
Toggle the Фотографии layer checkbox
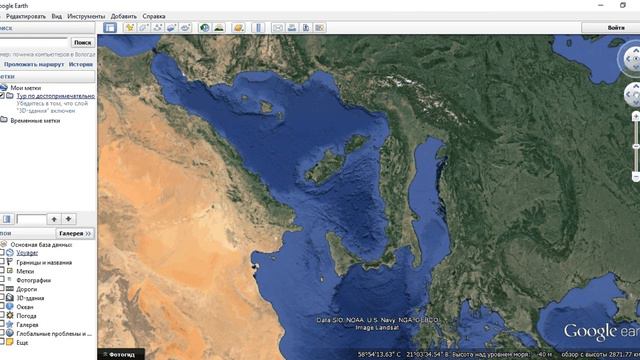pos(2,280)
